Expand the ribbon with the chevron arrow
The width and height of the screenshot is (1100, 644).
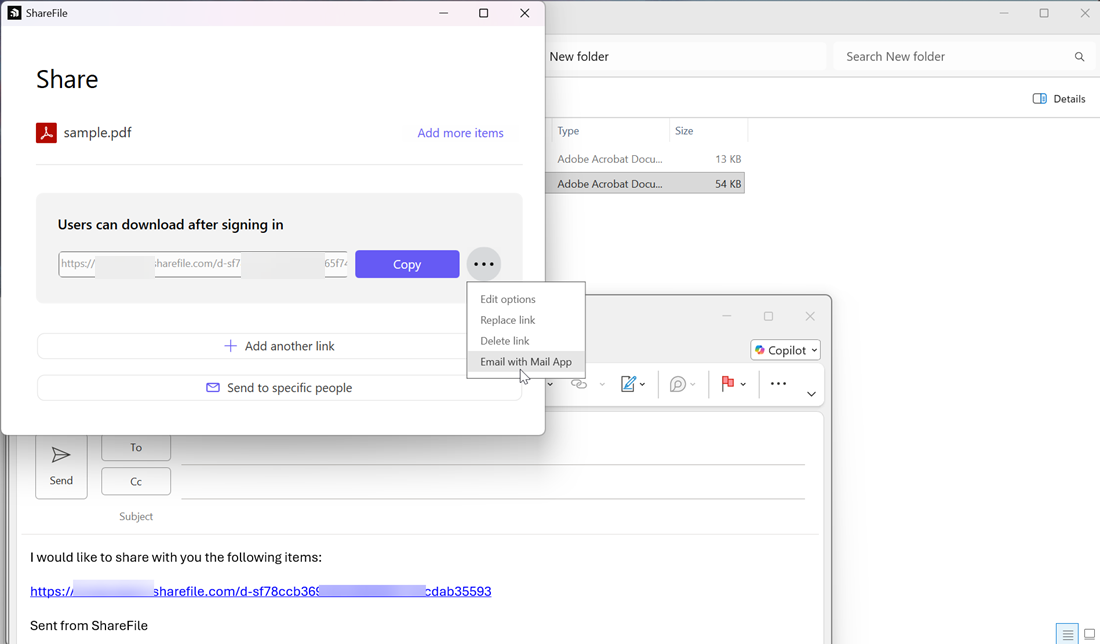point(811,394)
